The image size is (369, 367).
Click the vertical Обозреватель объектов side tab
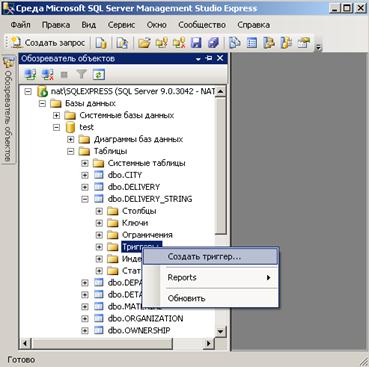[8, 110]
